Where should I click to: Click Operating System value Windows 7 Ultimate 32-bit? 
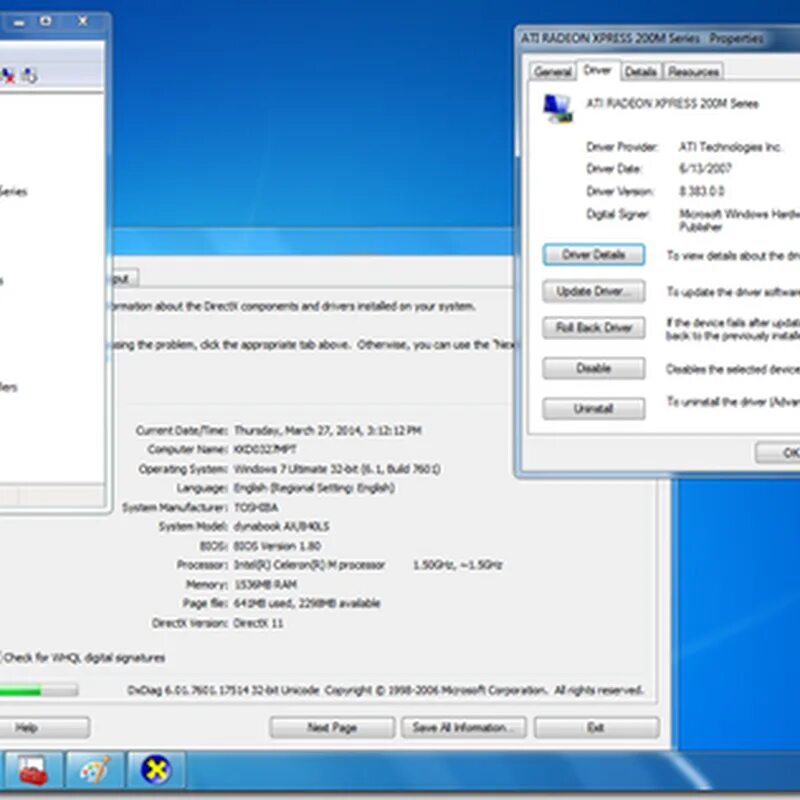337,469
